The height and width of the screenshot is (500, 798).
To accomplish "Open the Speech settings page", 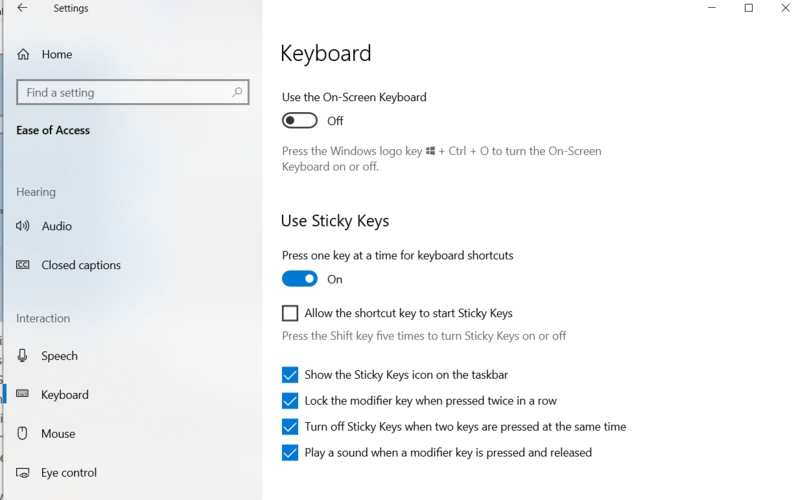I will 59,356.
